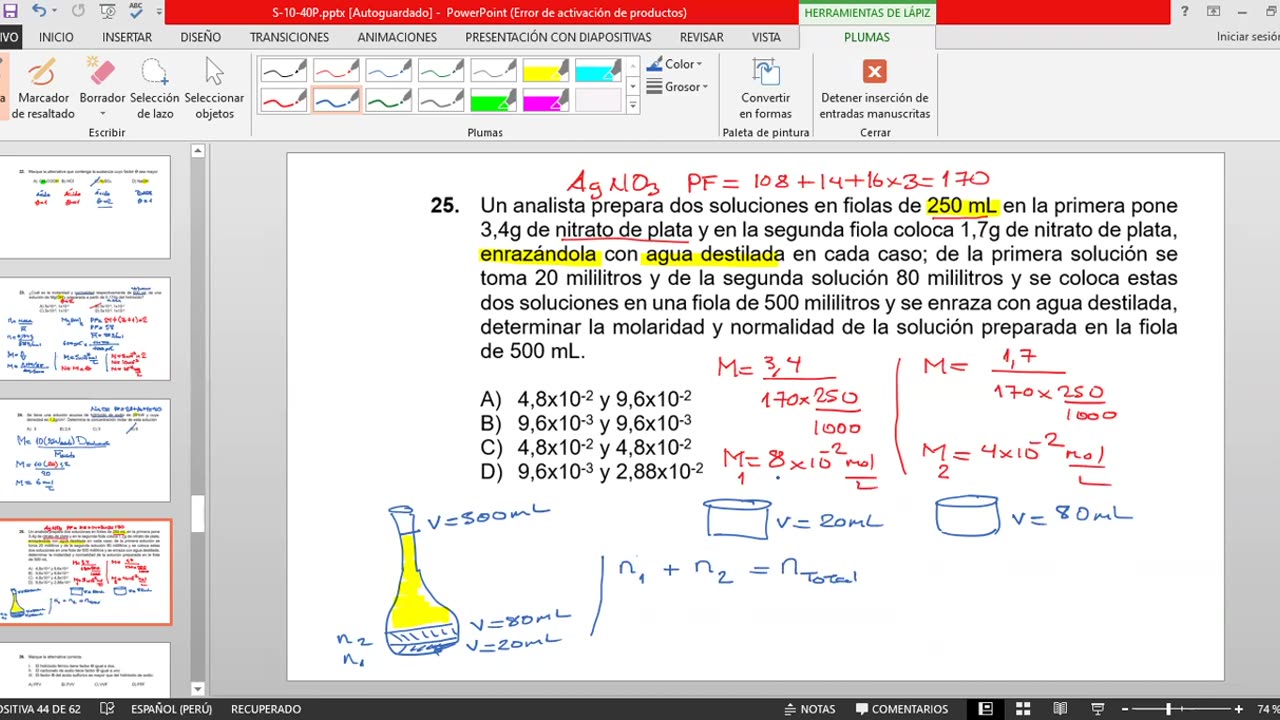Open the undo history dropdown arrow
This screenshot has width=1280, height=720.
click(x=54, y=11)
